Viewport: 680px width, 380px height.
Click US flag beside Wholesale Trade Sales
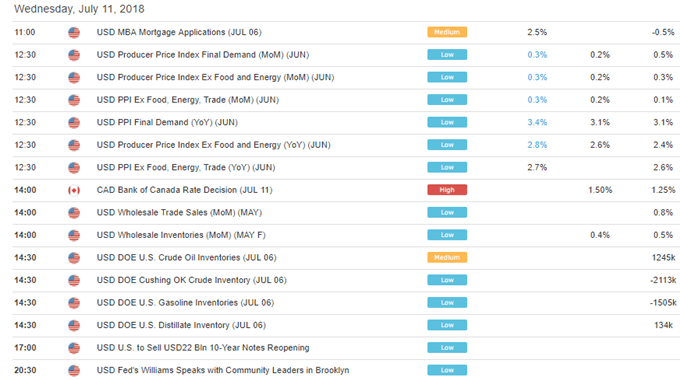click(74, 213)
